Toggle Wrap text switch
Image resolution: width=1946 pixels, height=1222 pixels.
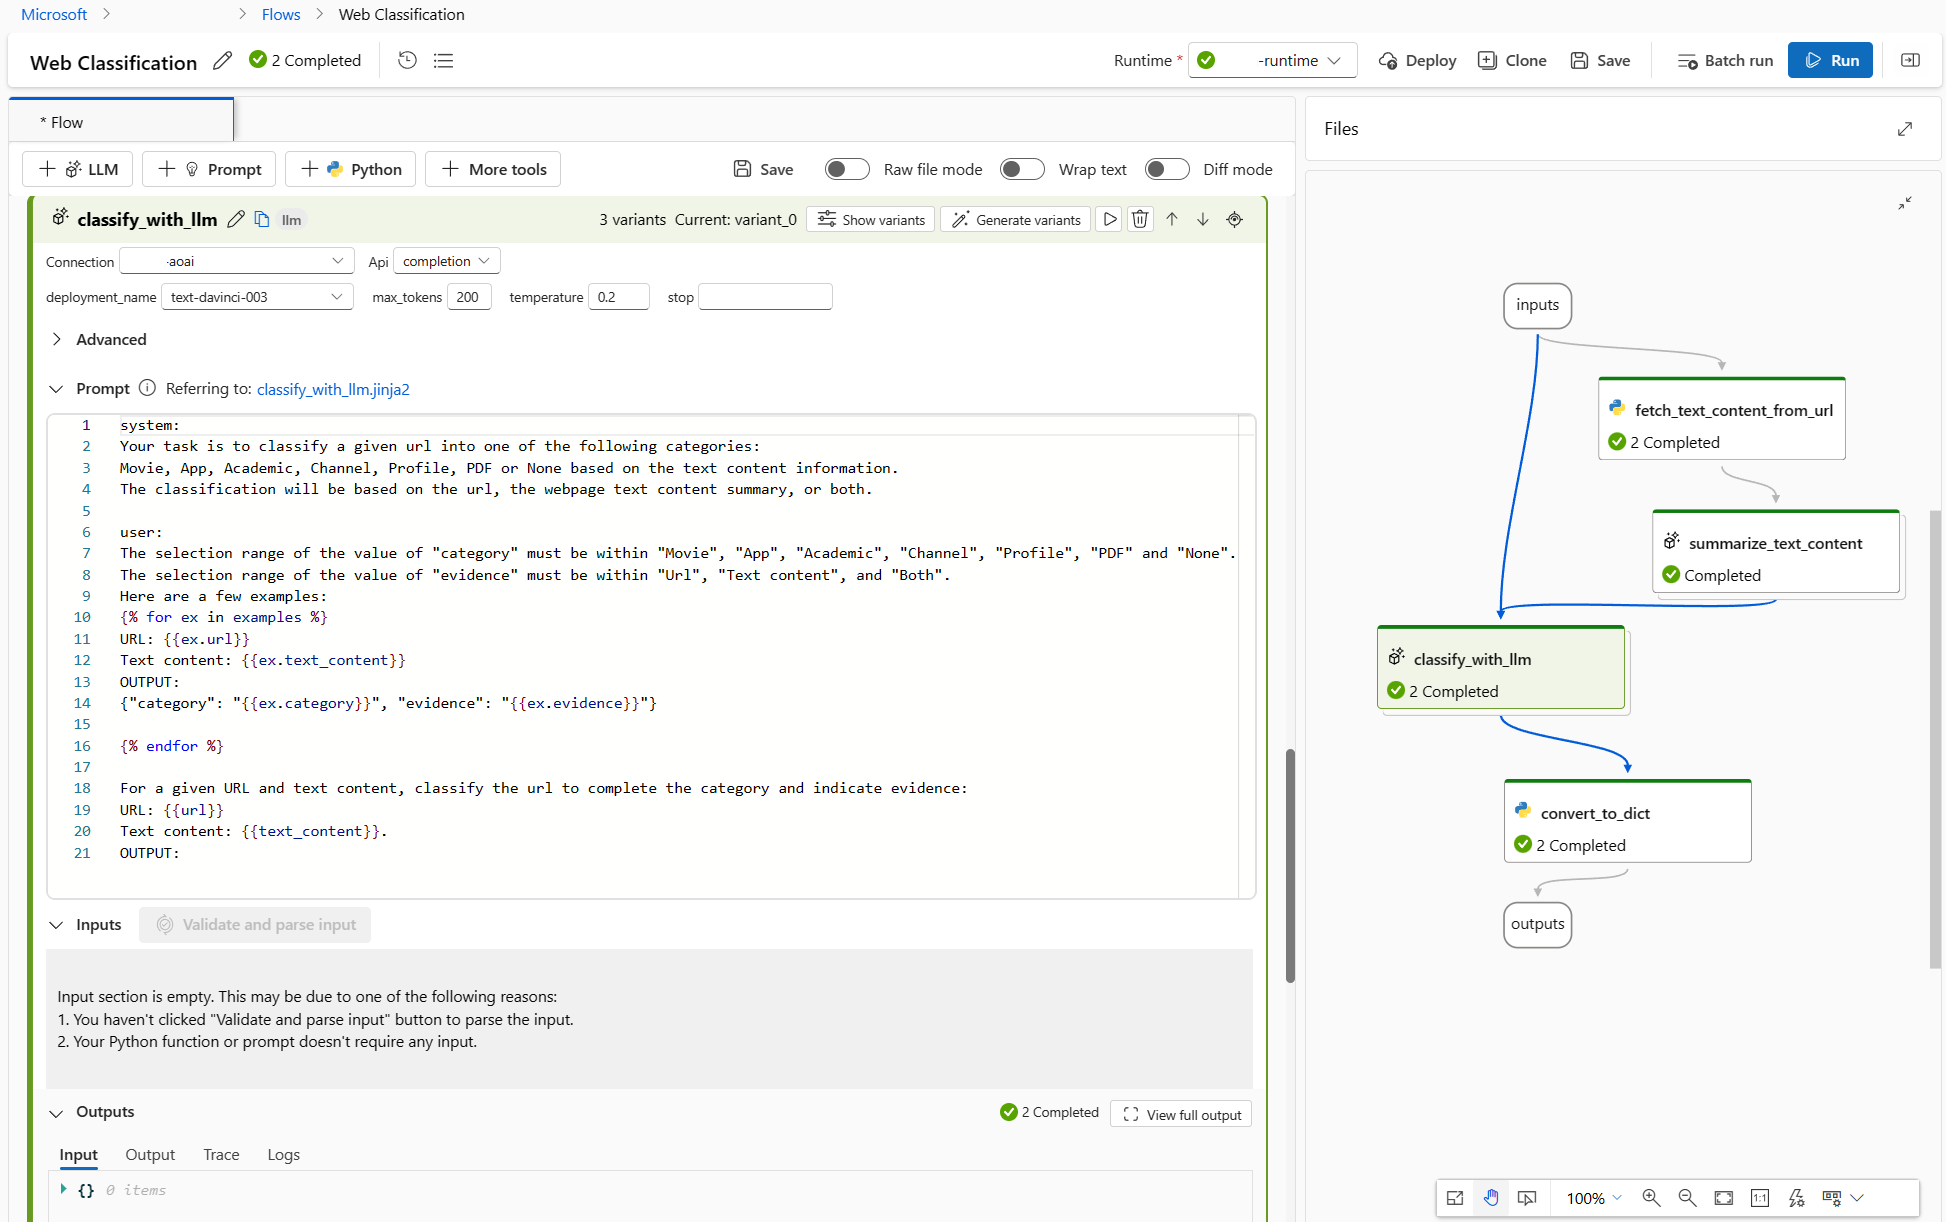pos(1024,168)
